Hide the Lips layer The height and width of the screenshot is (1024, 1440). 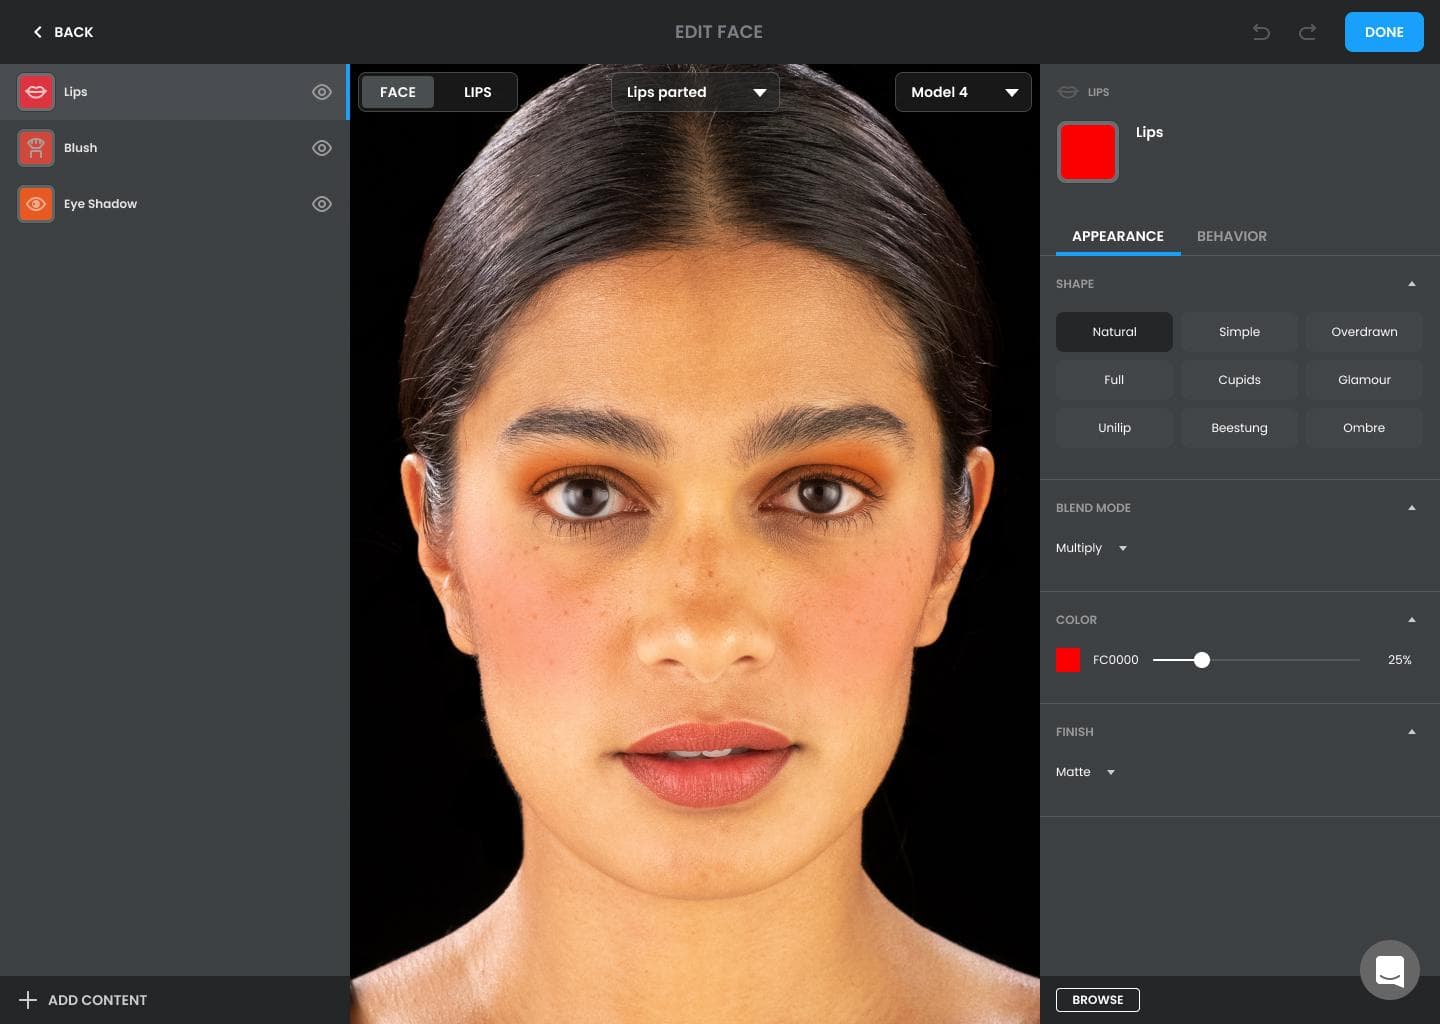tap(321, 92)
